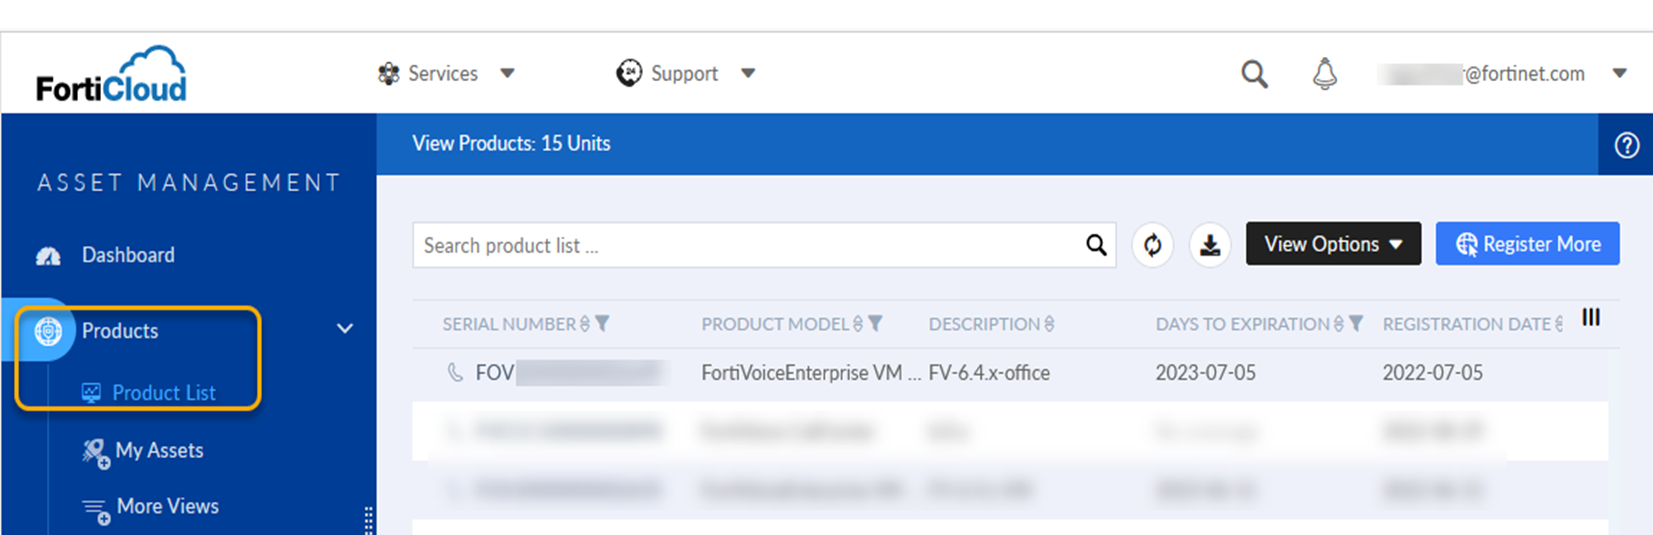1653x535 pixels.
Task: Expand the Services dropdown arrow
Action: [507, 73]
